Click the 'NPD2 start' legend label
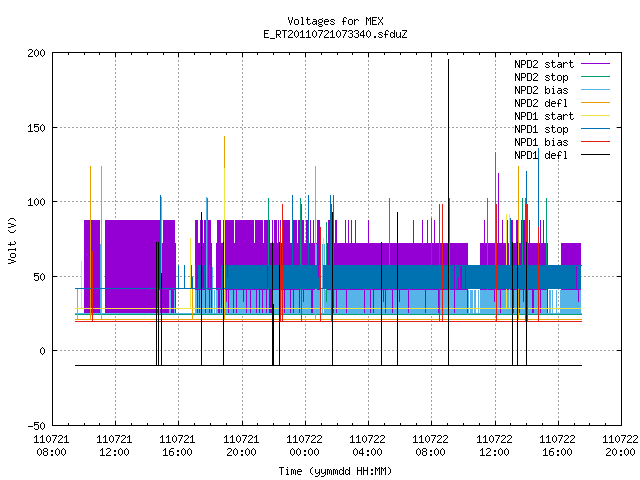Image resolution: width=640 pixels, height=480 pixels. click(x=544, y=64)
